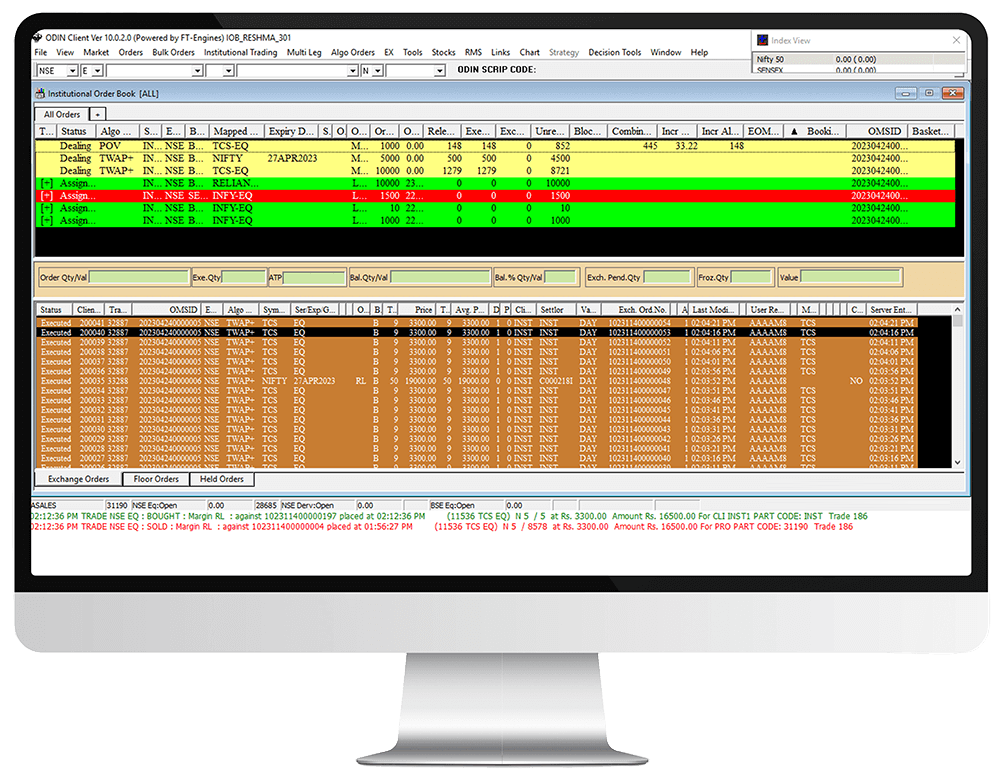Click the Basket... column header
Image resolution: width=1000 pixels, height=782 pixels.
tap(931, 131)
